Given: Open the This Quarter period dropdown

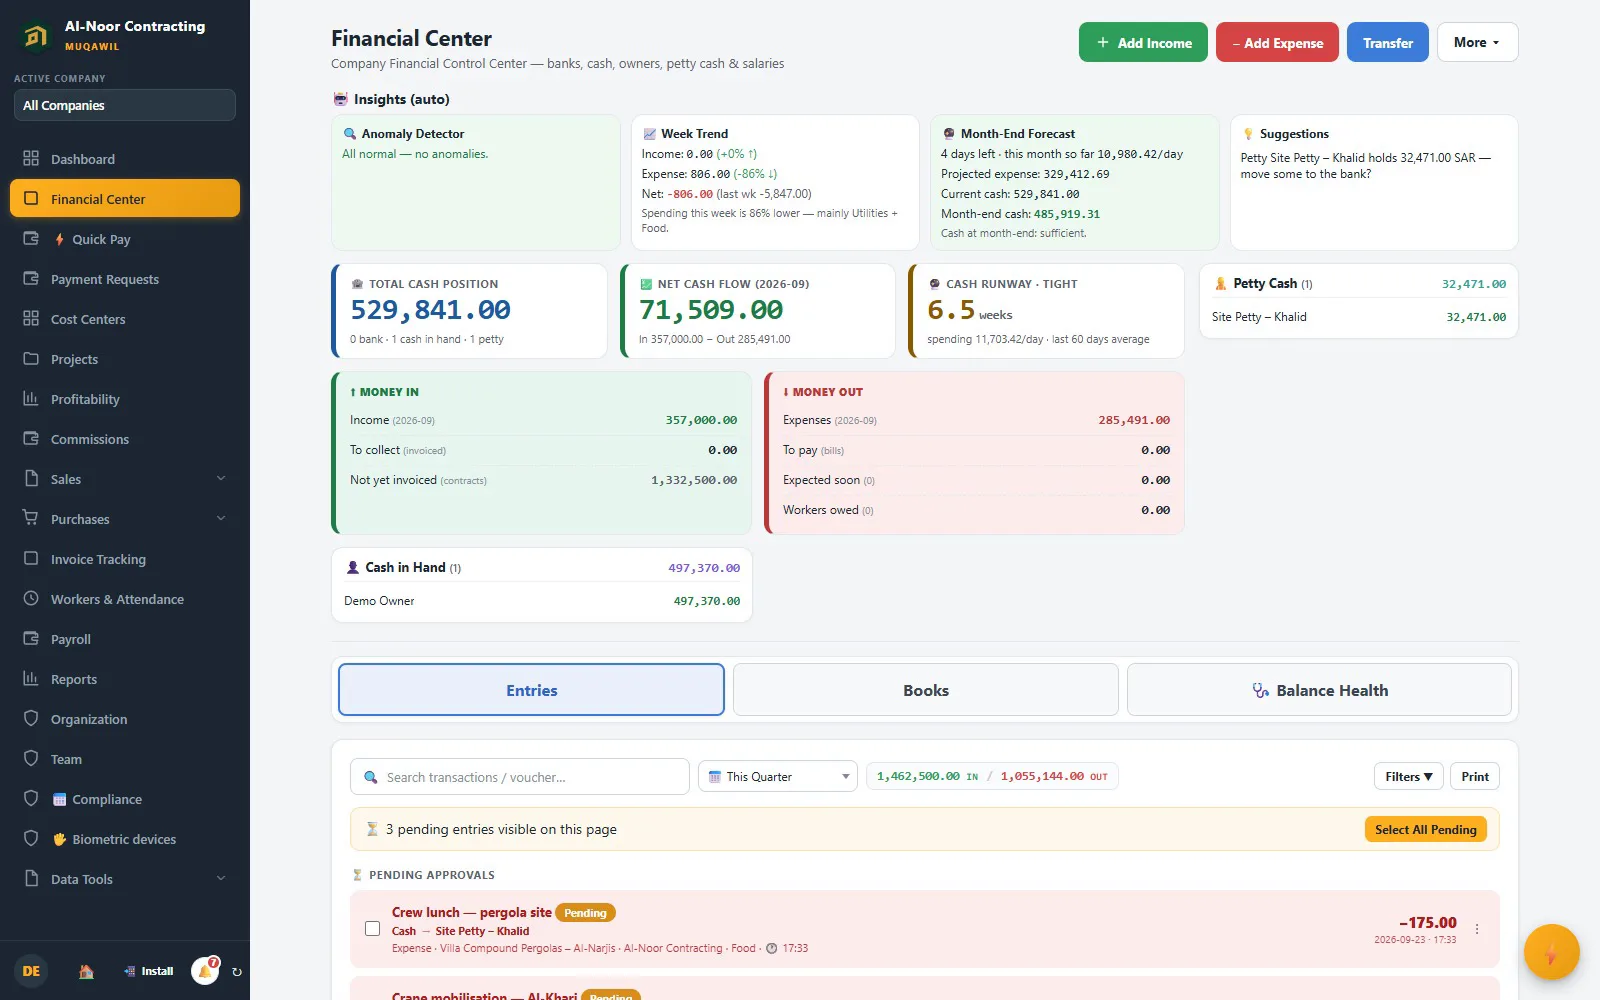Looking at the screenshot, I should (777, 777).
